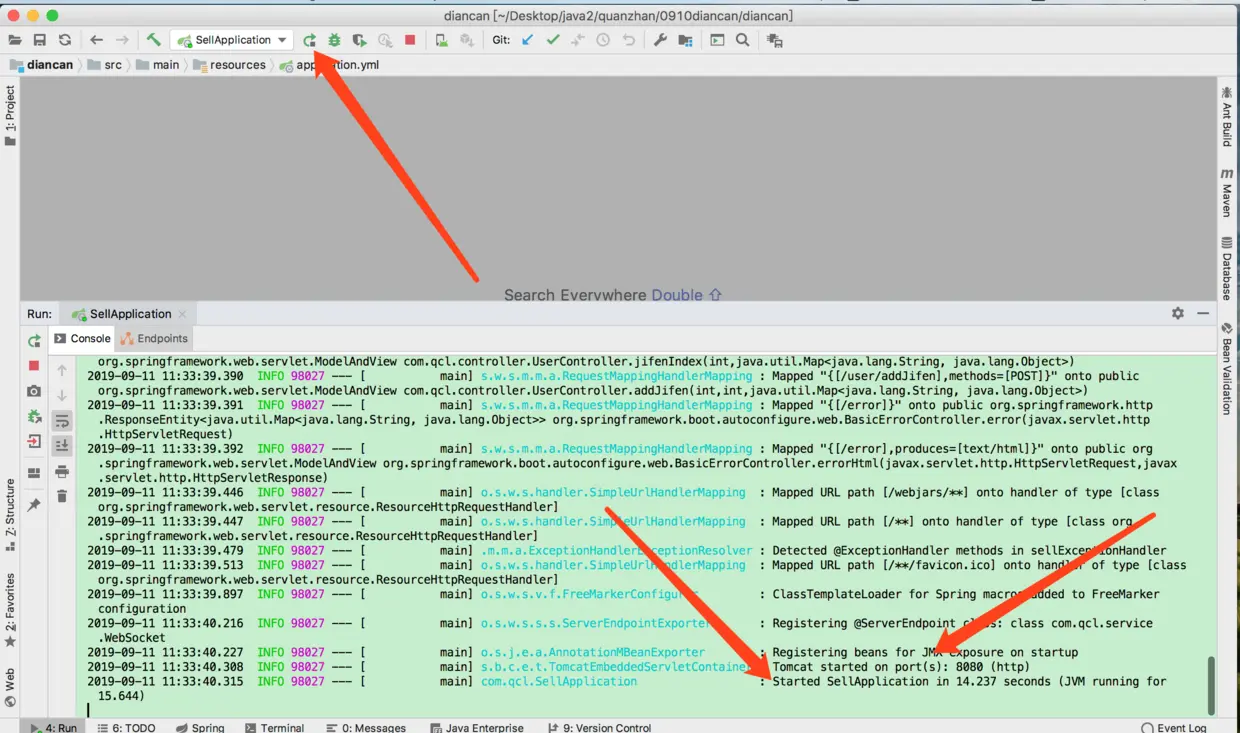Image resolution: width=1240 pixels, height=733 pixels.
Task: Select resources breadcrumb folder
Action: click(230, 65)
